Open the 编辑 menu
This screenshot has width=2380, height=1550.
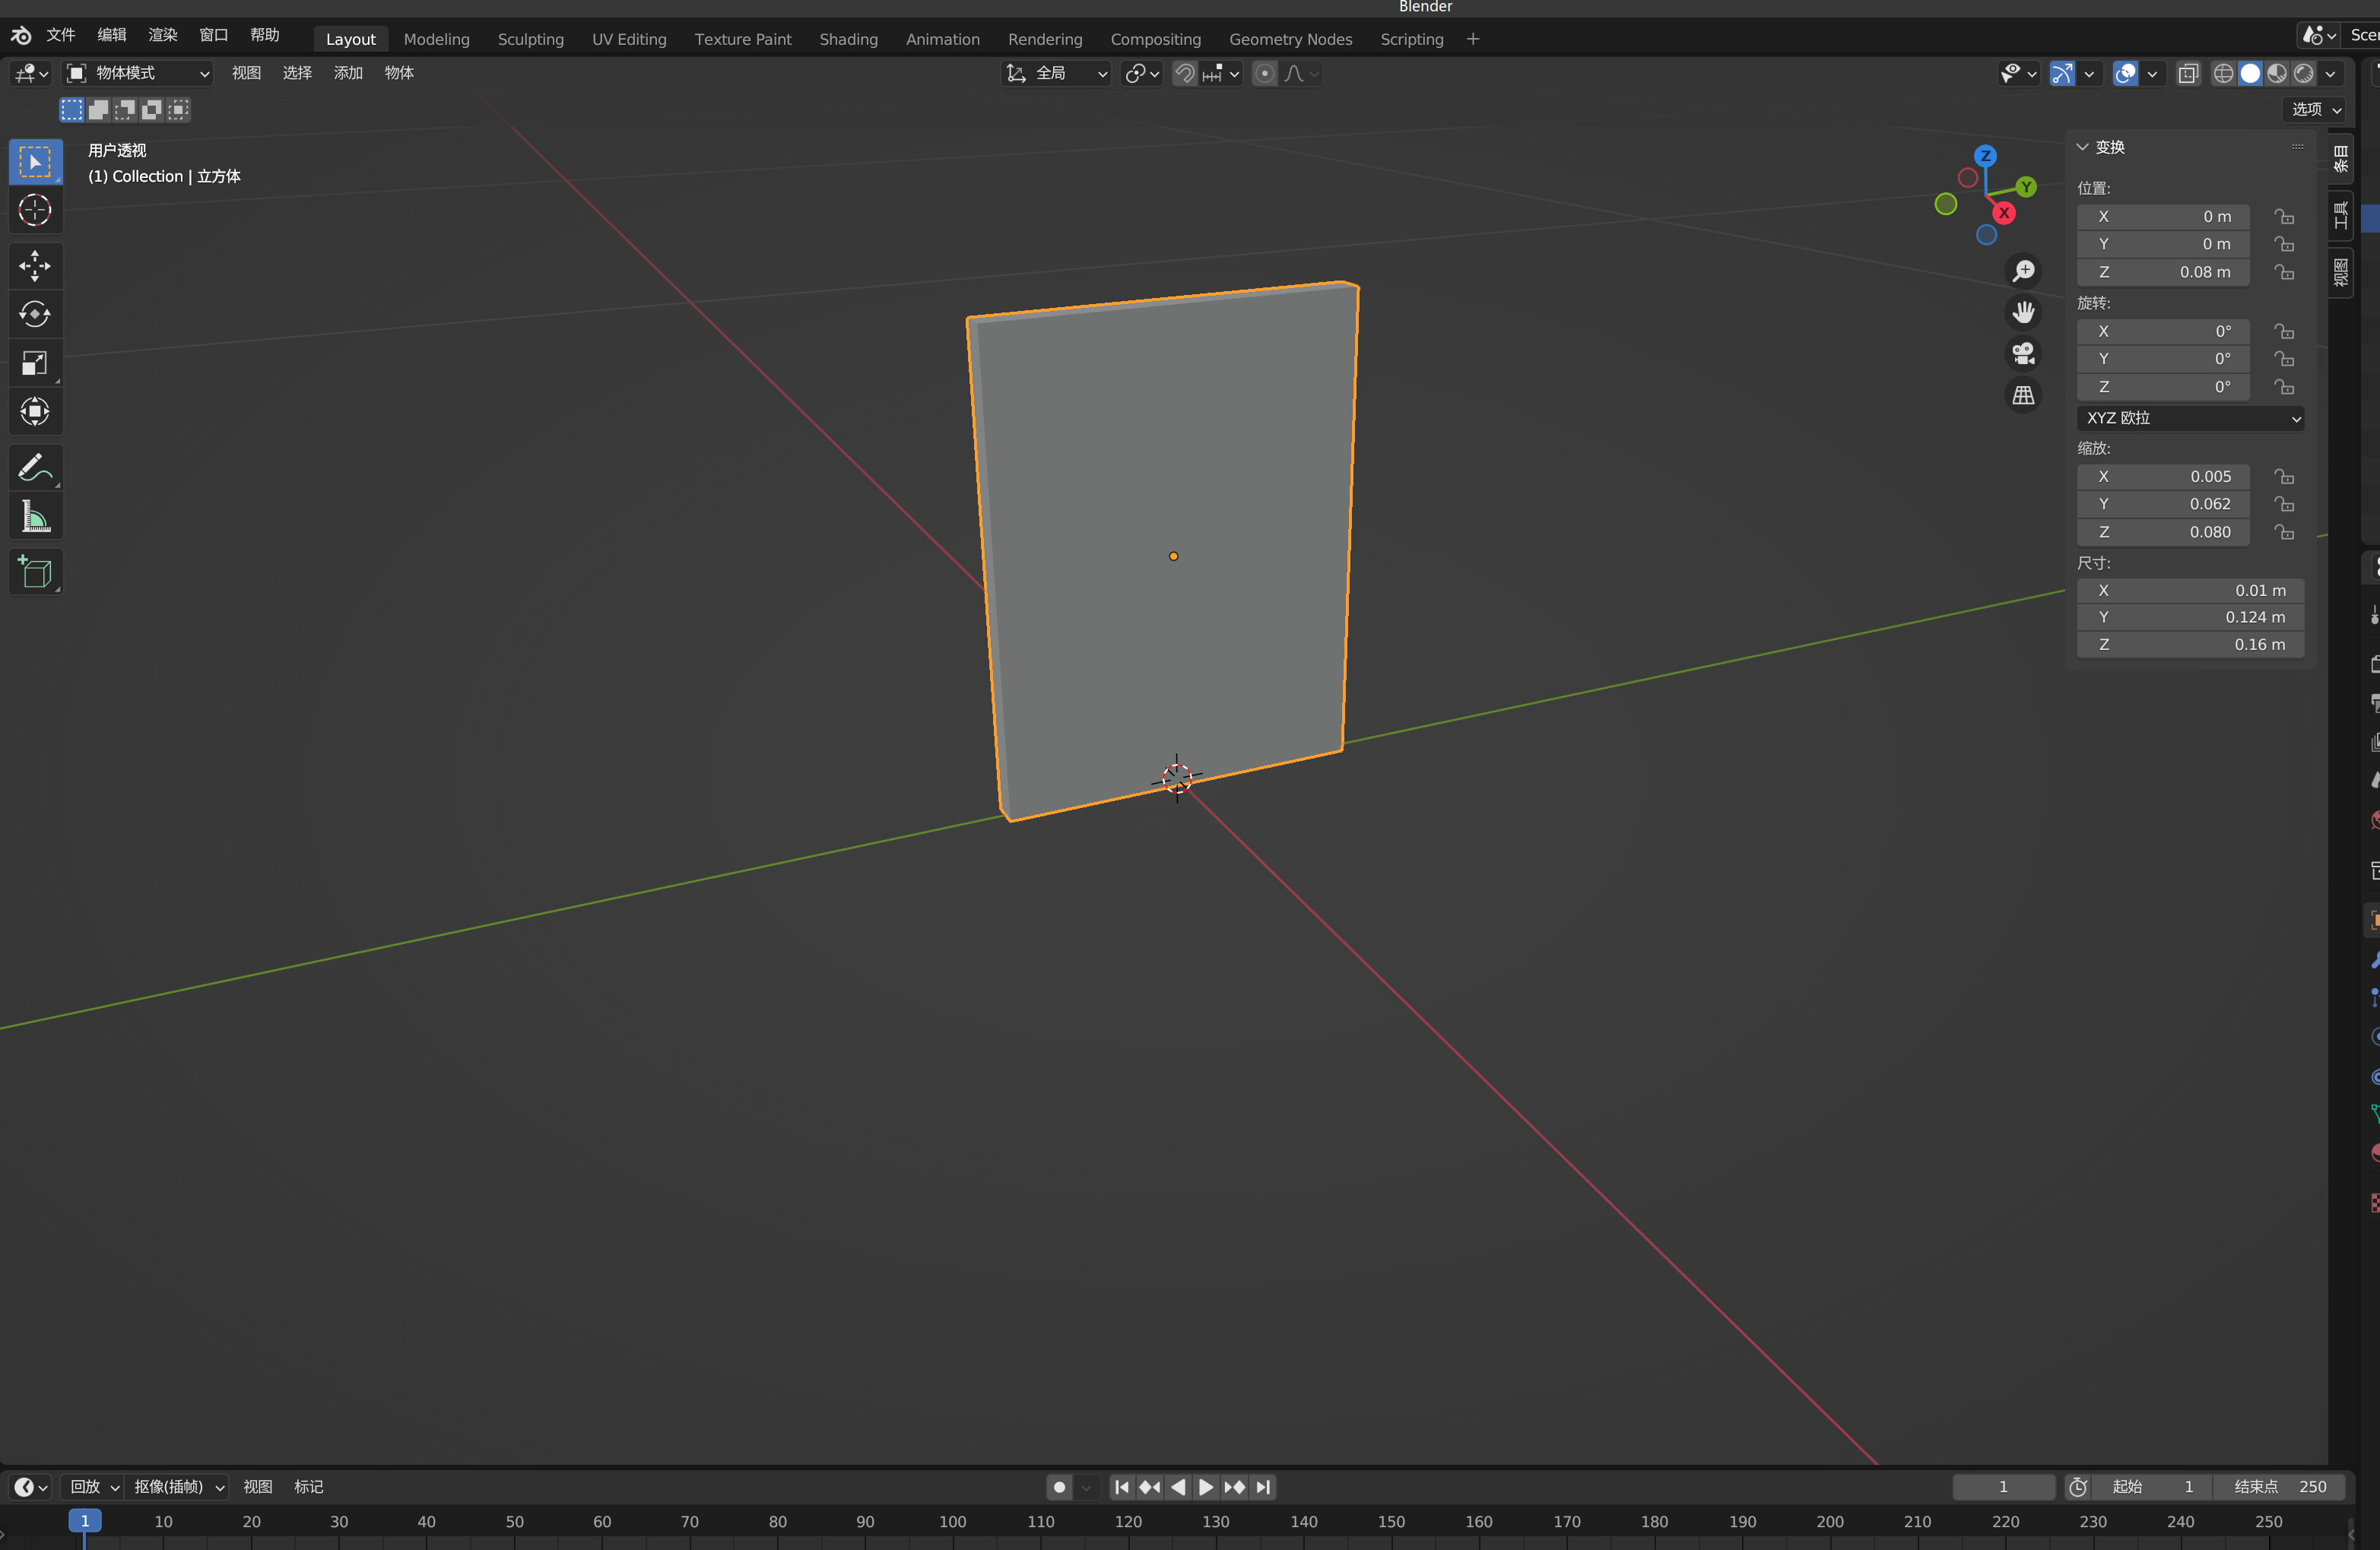[x=112, y=35]
